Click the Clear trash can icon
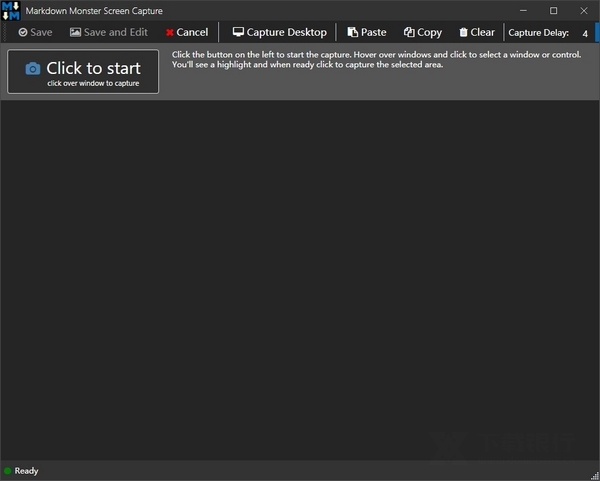 point(463,33)
